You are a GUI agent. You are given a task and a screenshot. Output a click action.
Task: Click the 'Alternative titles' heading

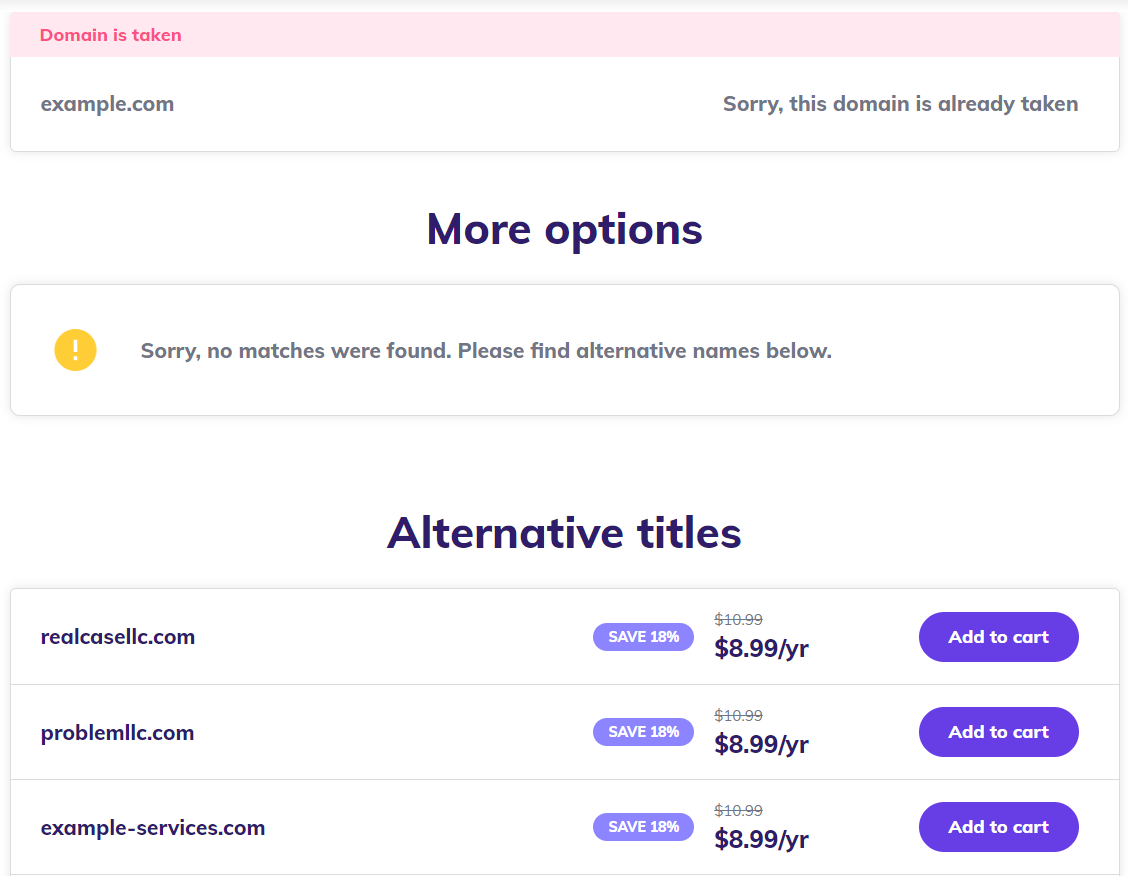(x=565, y=533)
